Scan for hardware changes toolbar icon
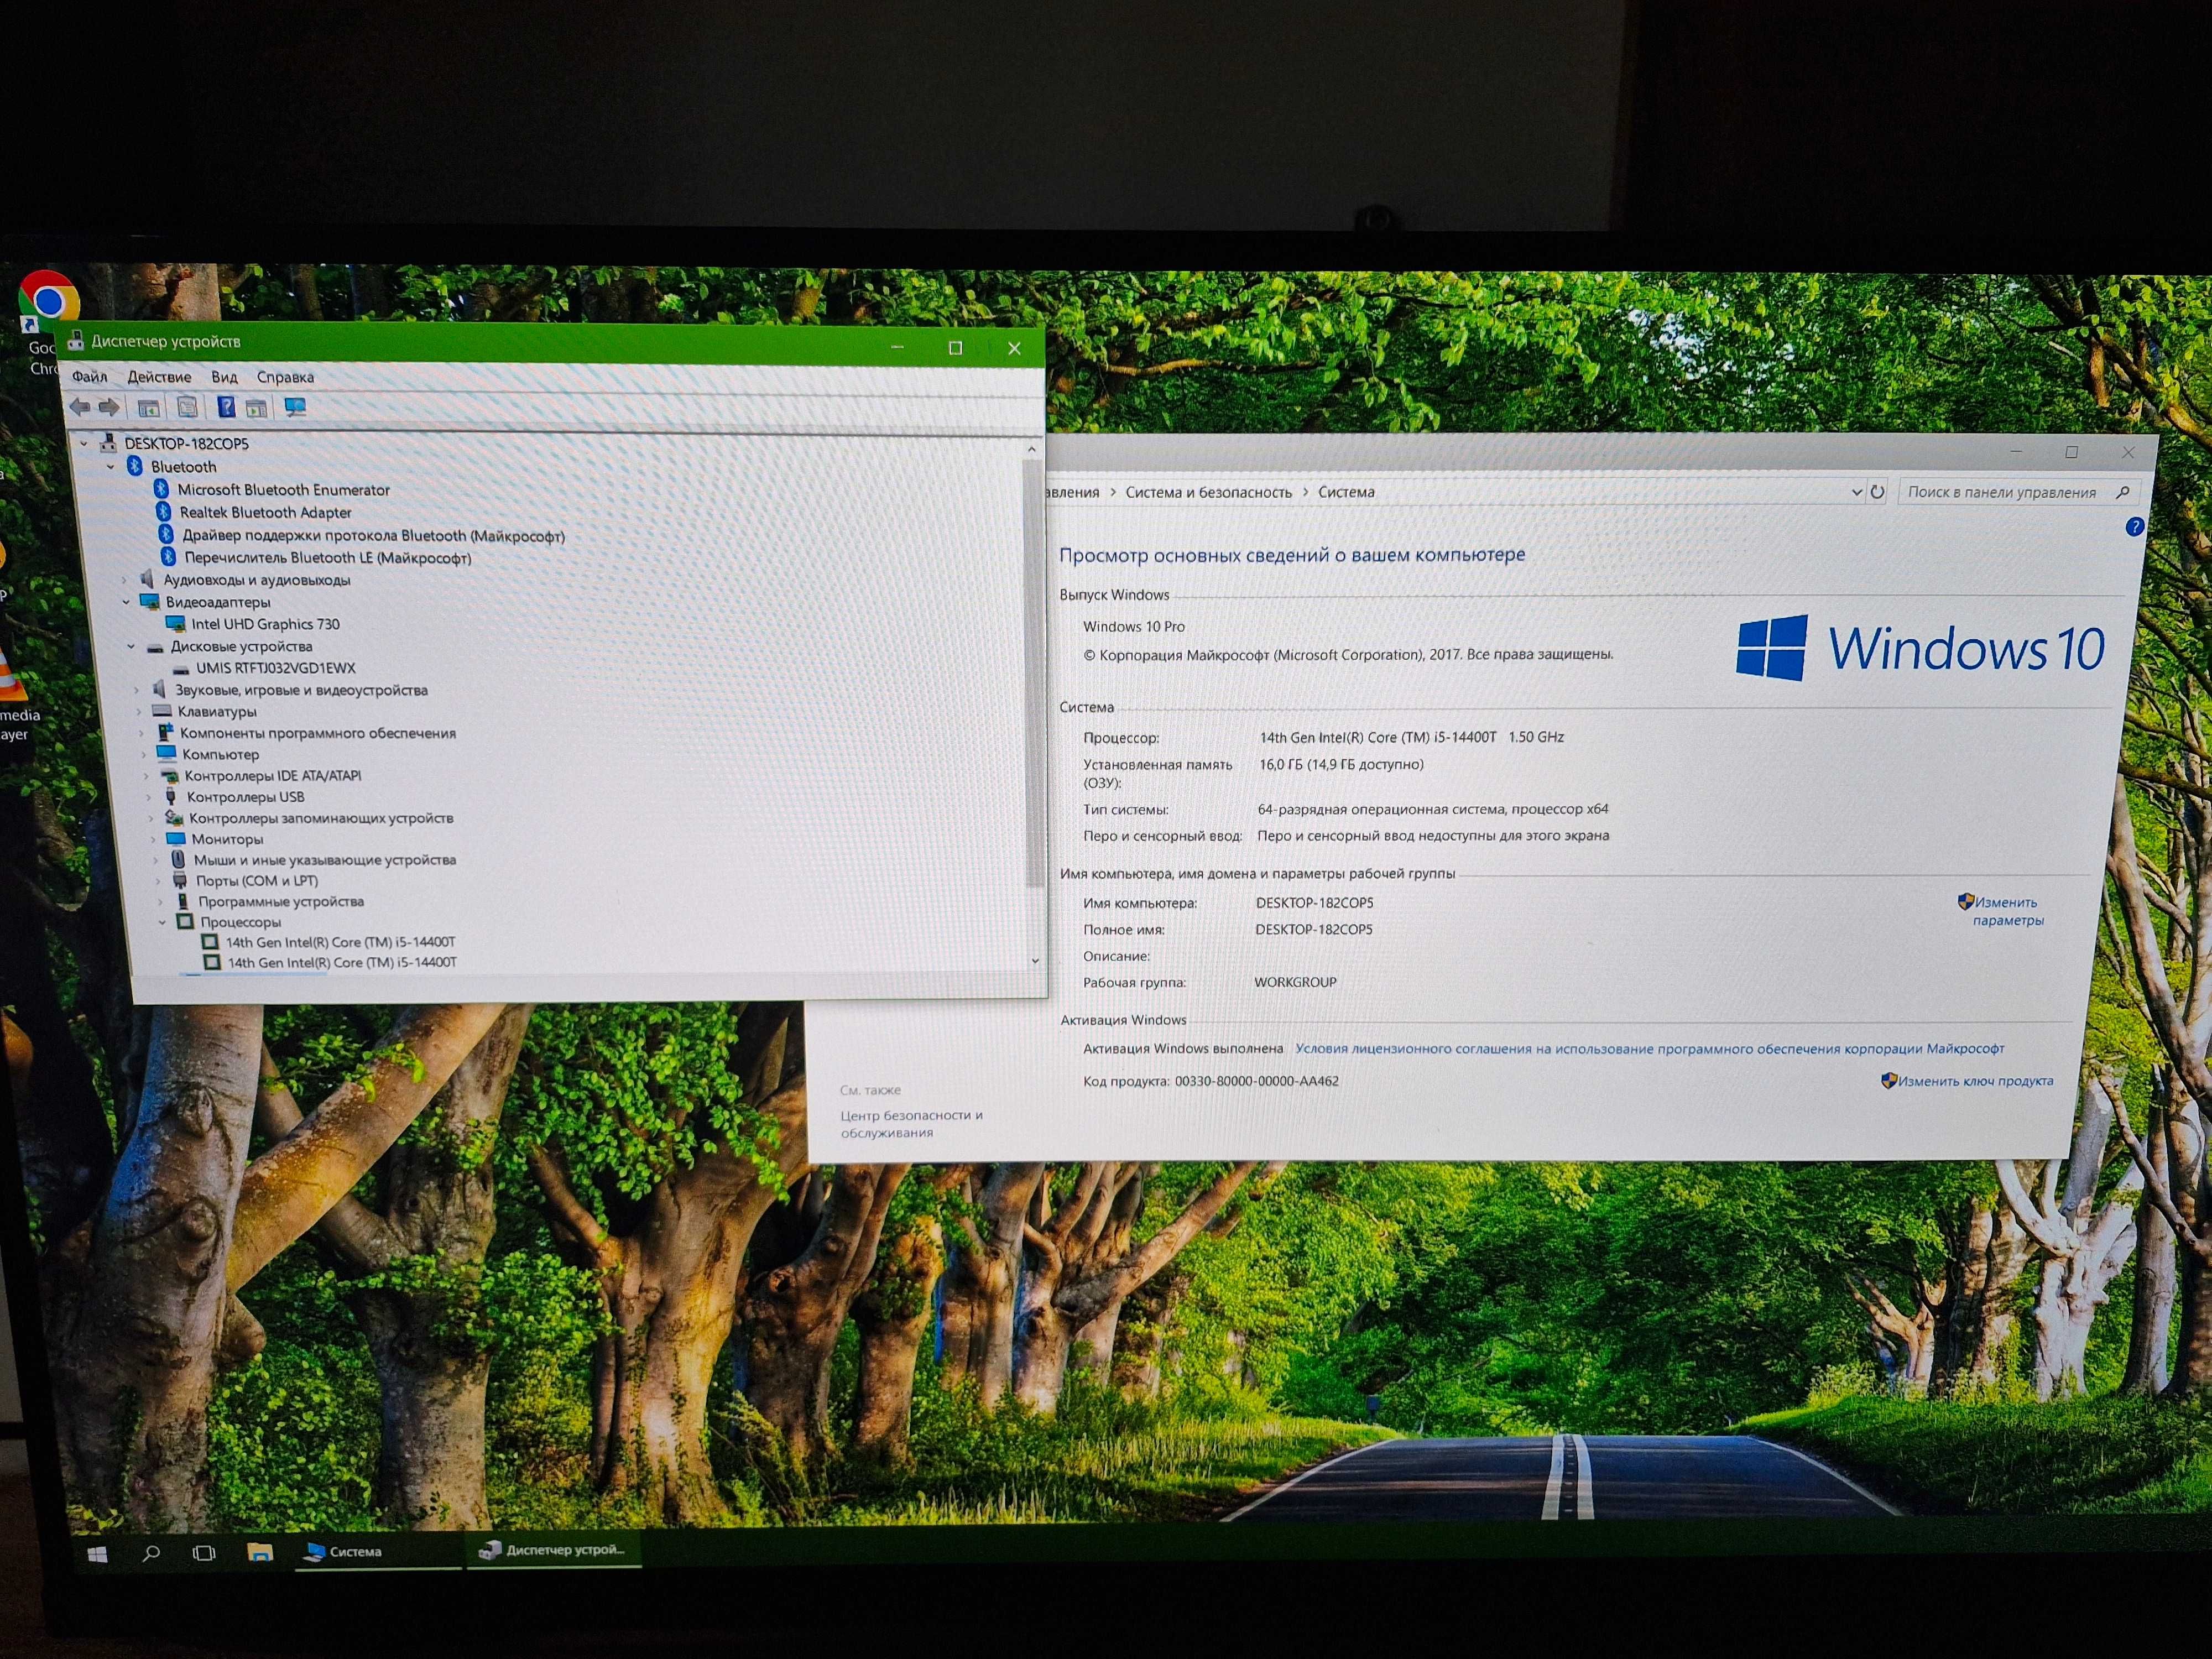Image resolution: width=2212 pixels, height=1659 pixels. 295,407
